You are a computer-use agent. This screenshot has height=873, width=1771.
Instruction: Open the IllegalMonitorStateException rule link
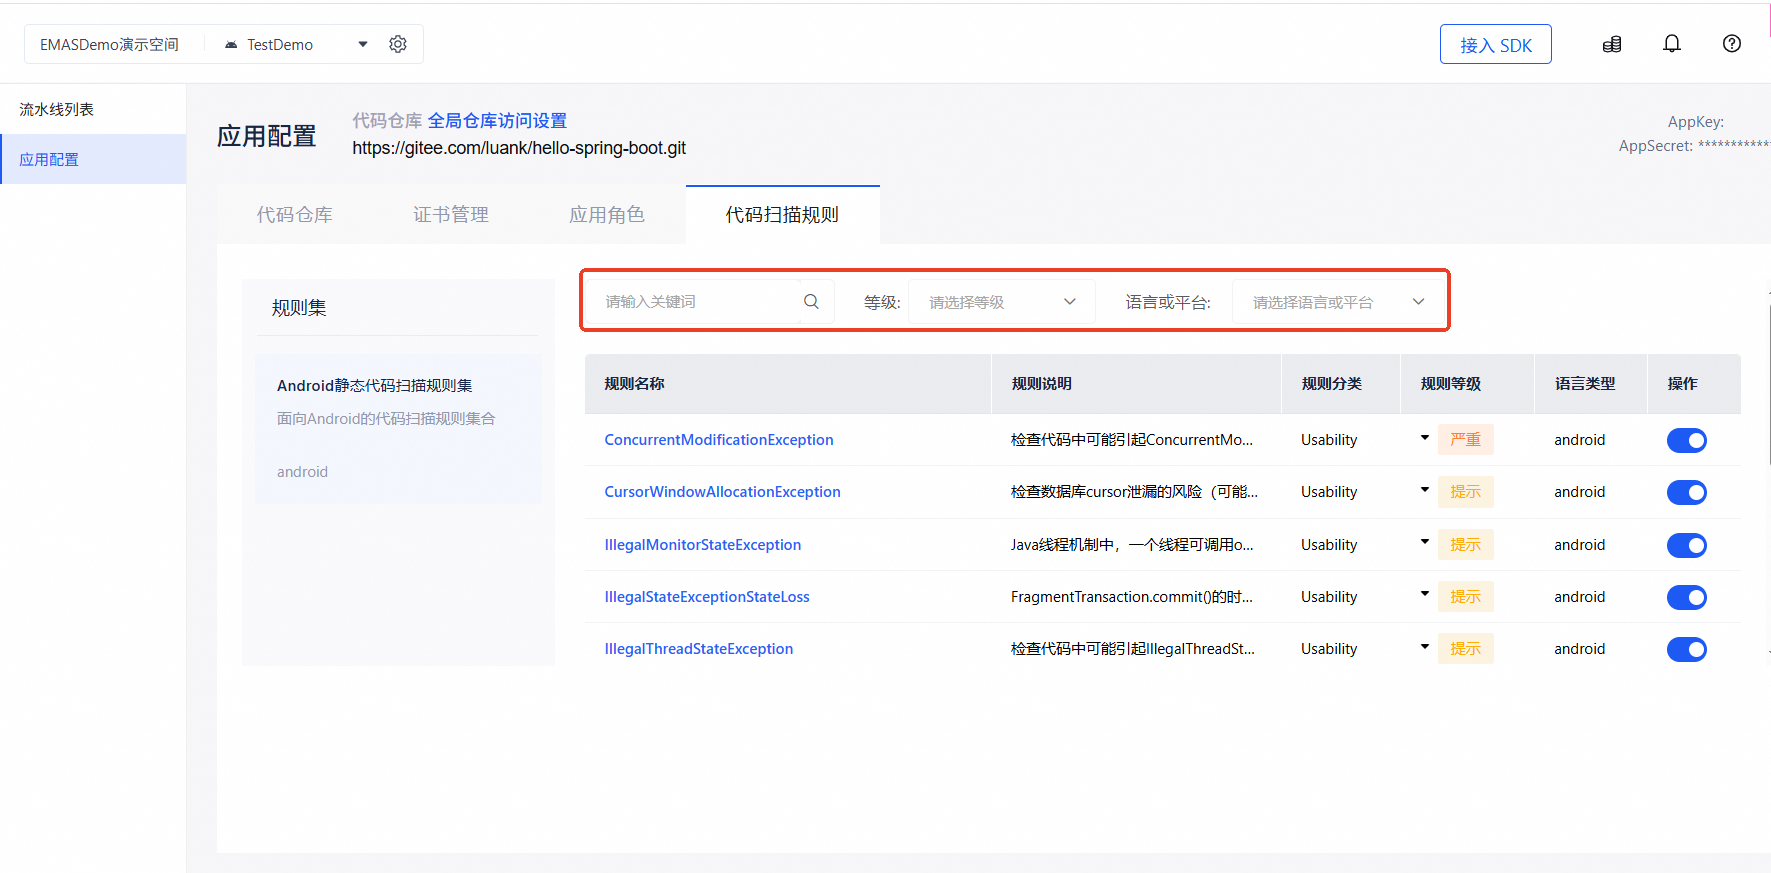pos(703,545)
